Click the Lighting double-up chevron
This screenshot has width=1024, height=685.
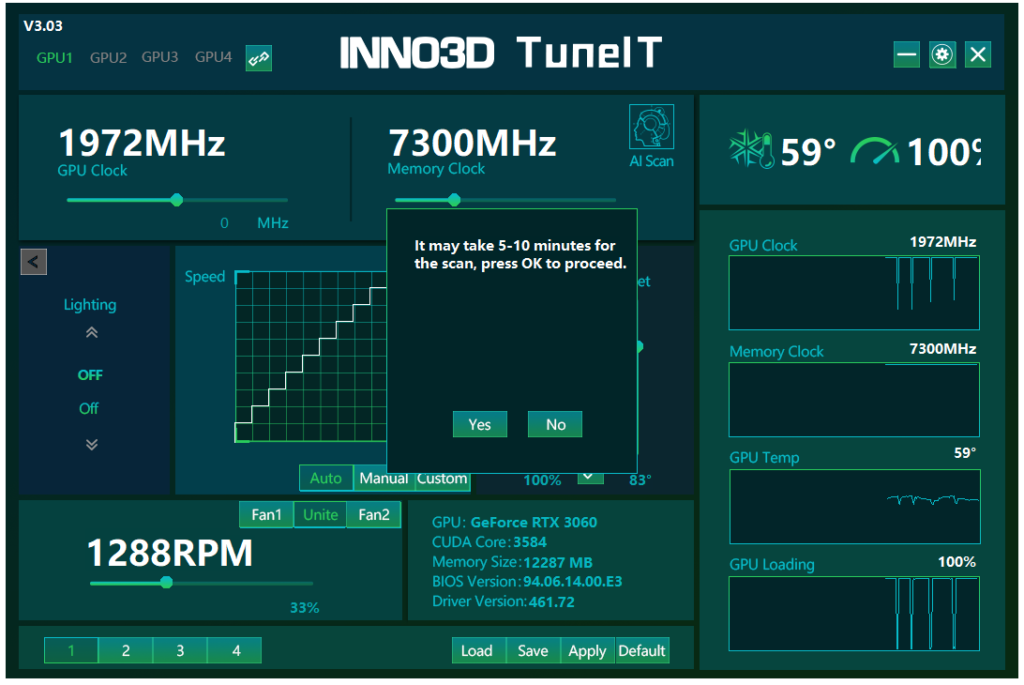[x=91, y=333]
